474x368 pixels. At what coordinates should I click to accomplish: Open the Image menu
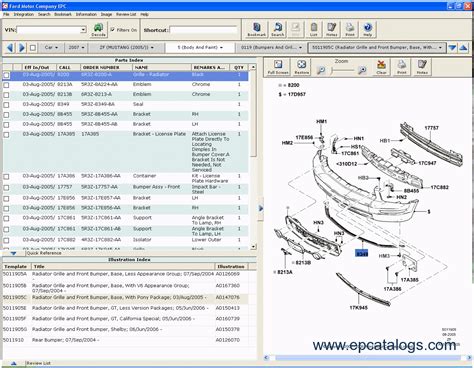(x=106, y=14)
